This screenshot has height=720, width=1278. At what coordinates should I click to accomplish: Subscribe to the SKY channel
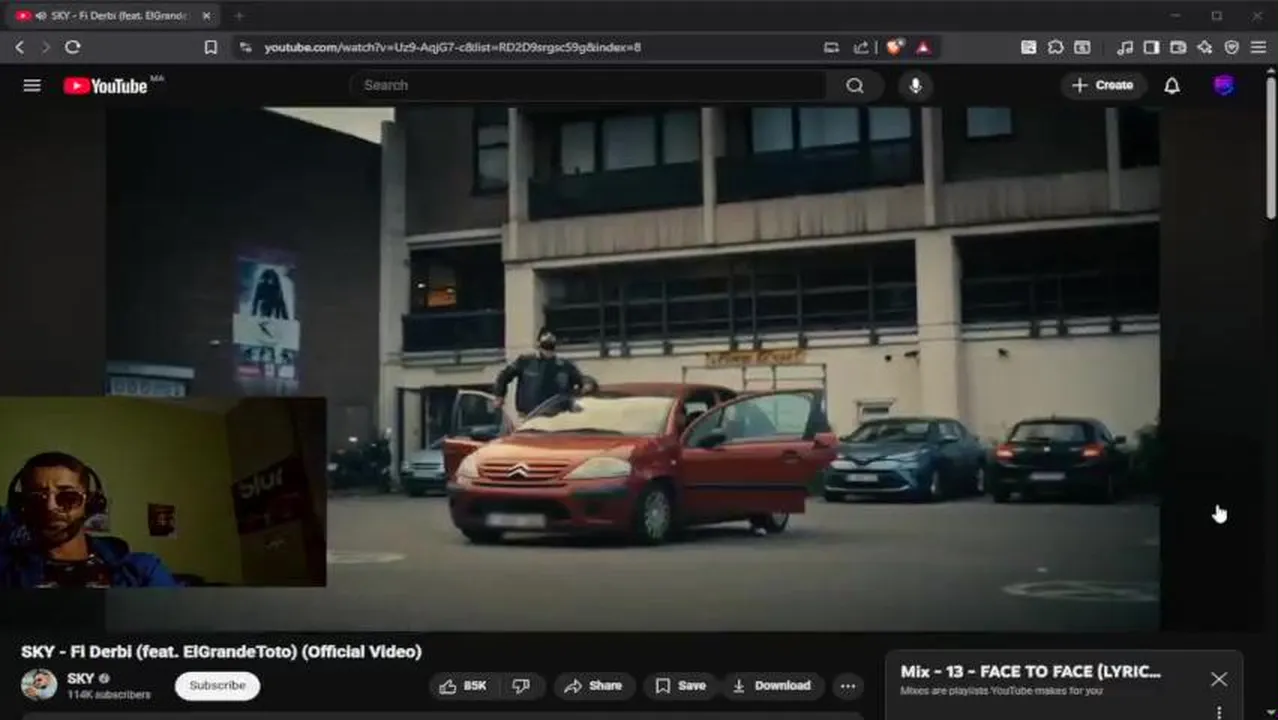click(x=217, y=686)
